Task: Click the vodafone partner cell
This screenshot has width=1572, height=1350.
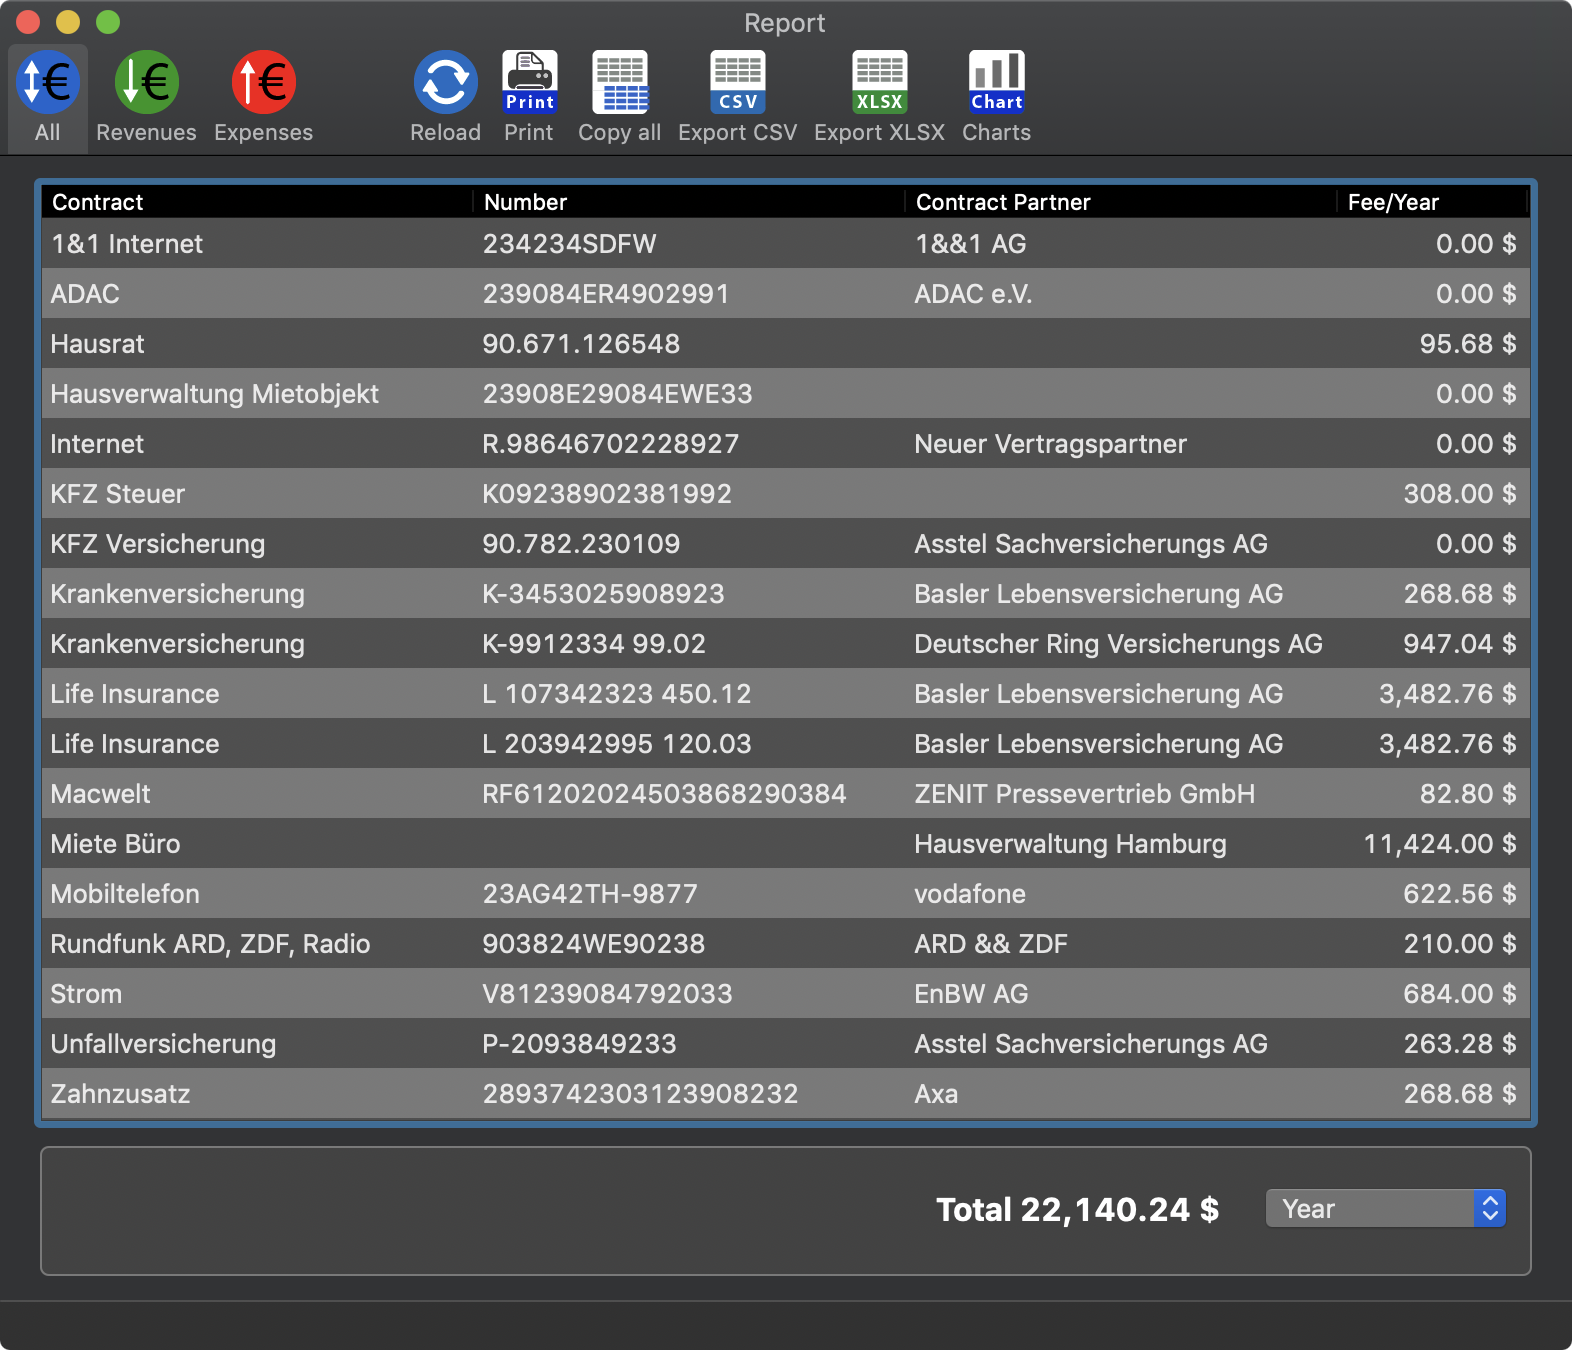Action: (x=970, y=894)
